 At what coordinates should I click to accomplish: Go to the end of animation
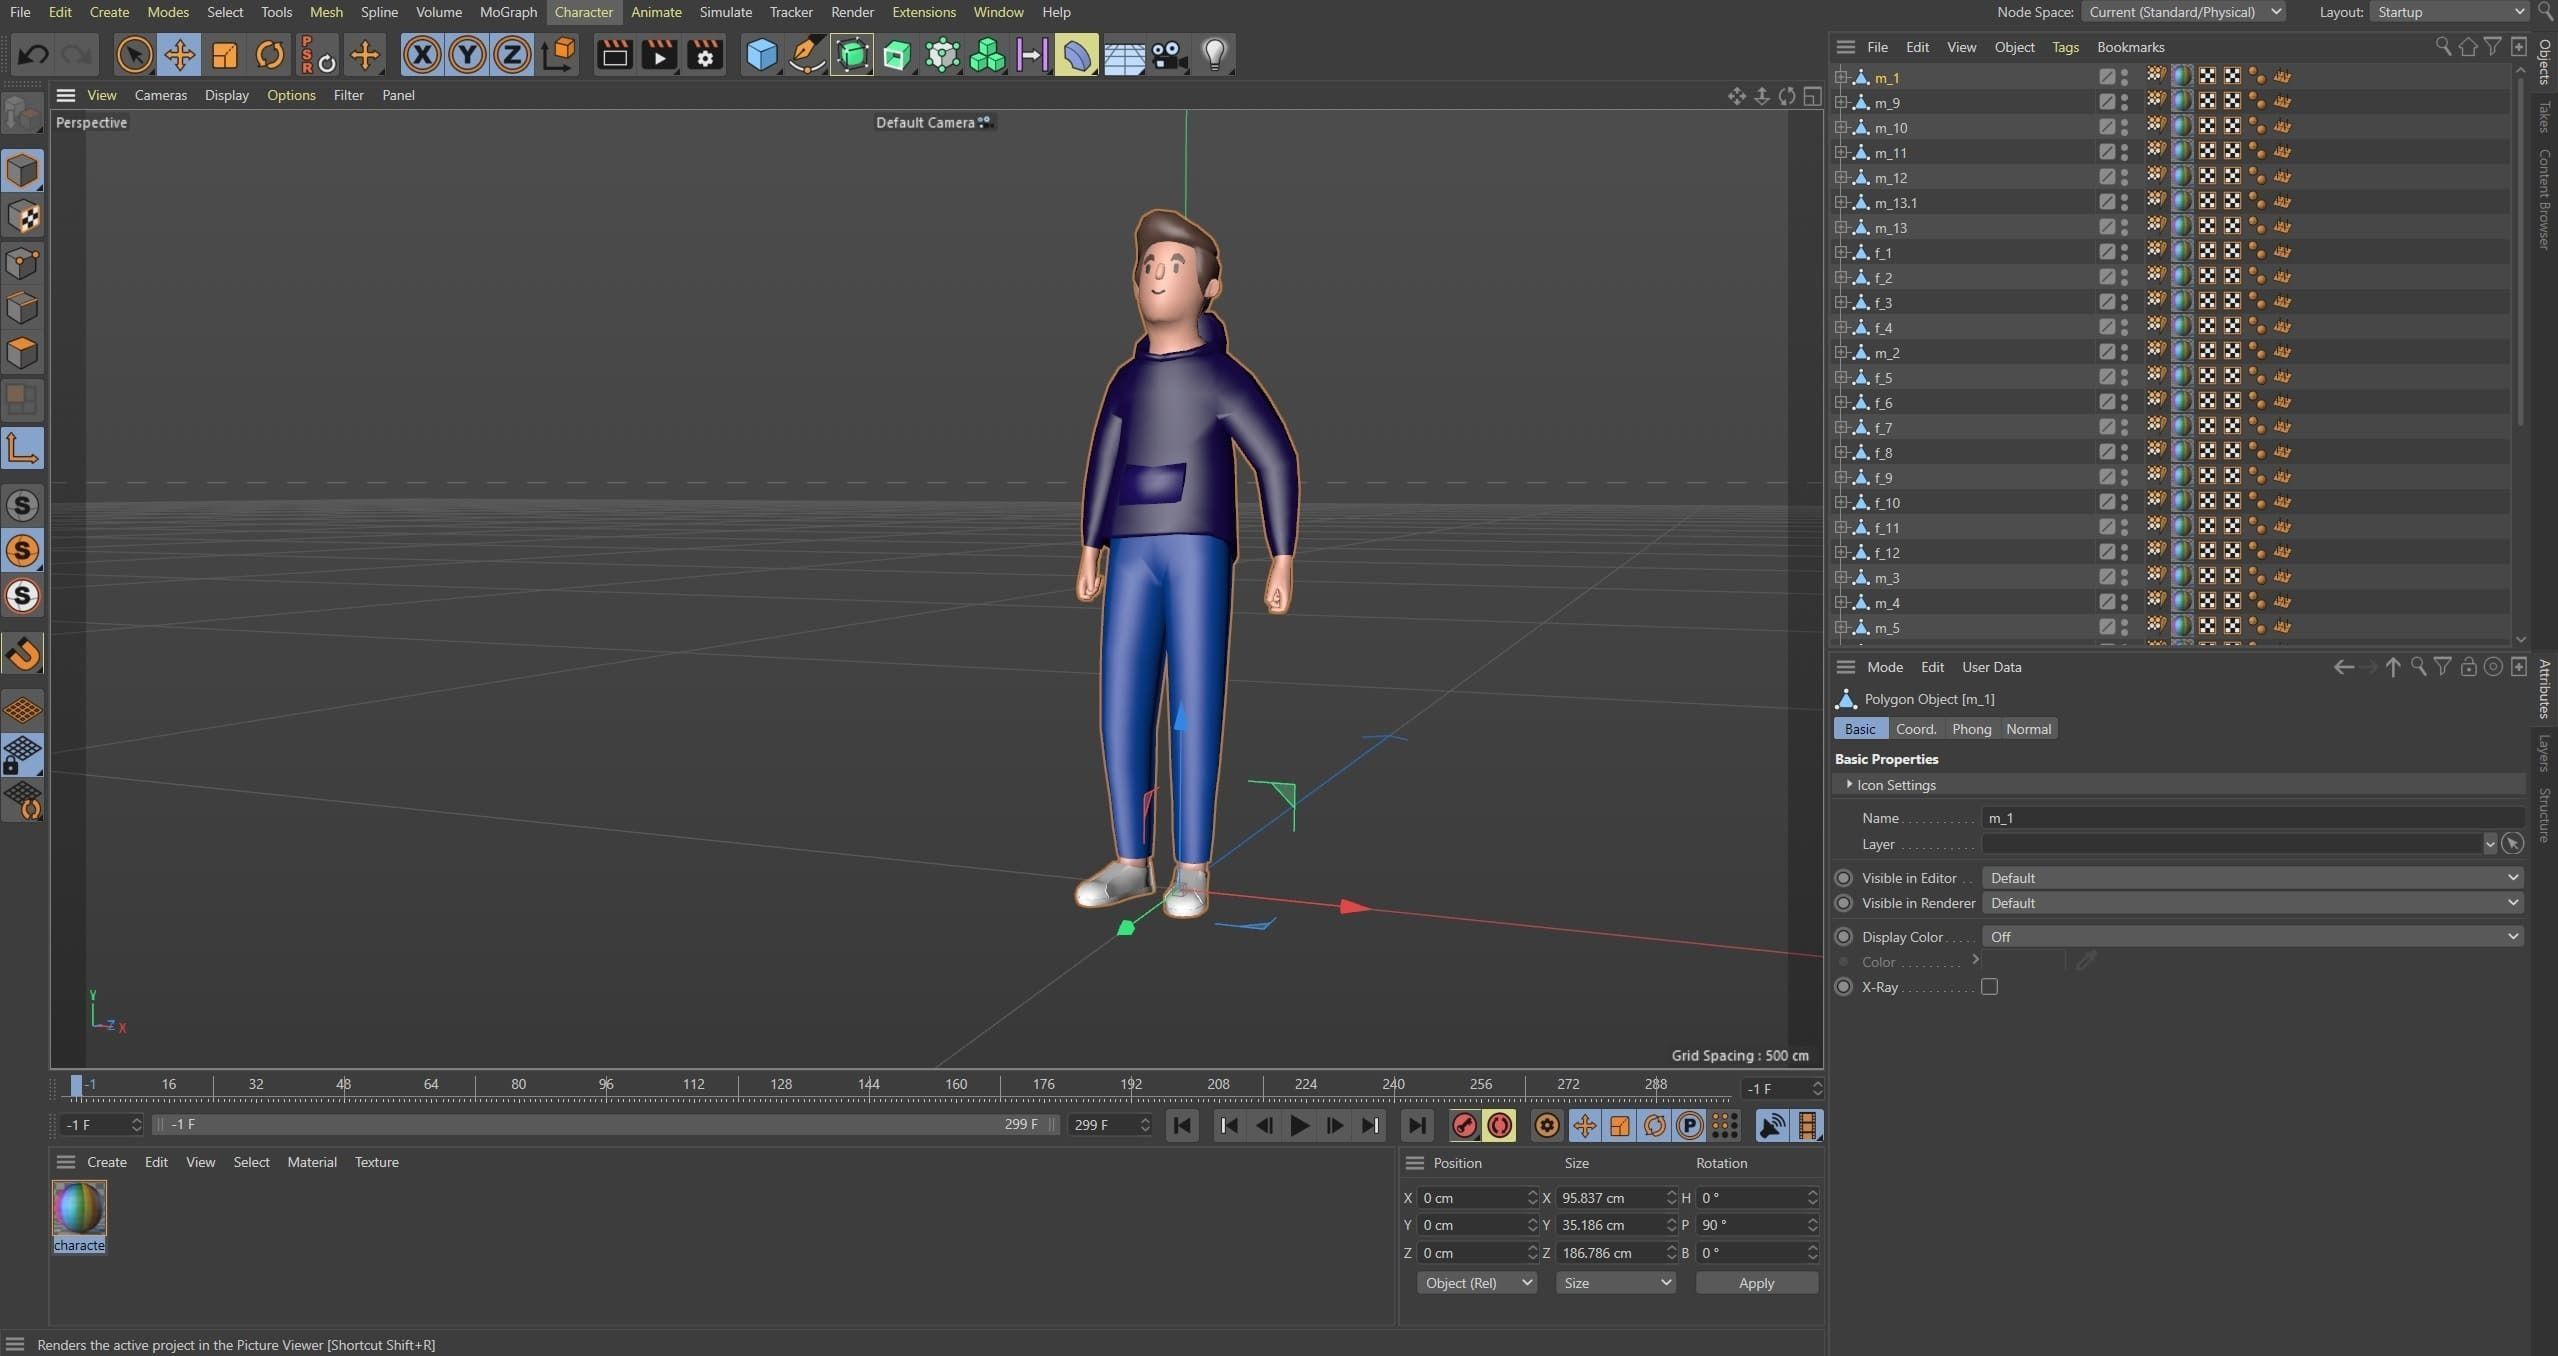[x=1417, y=1126]
